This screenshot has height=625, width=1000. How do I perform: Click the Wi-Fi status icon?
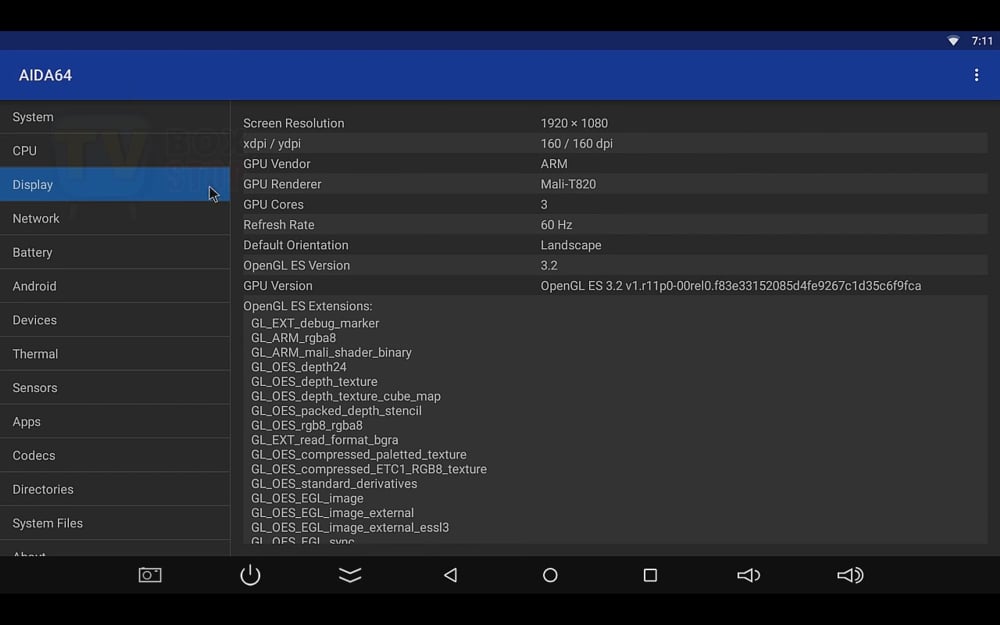[953, 41]
